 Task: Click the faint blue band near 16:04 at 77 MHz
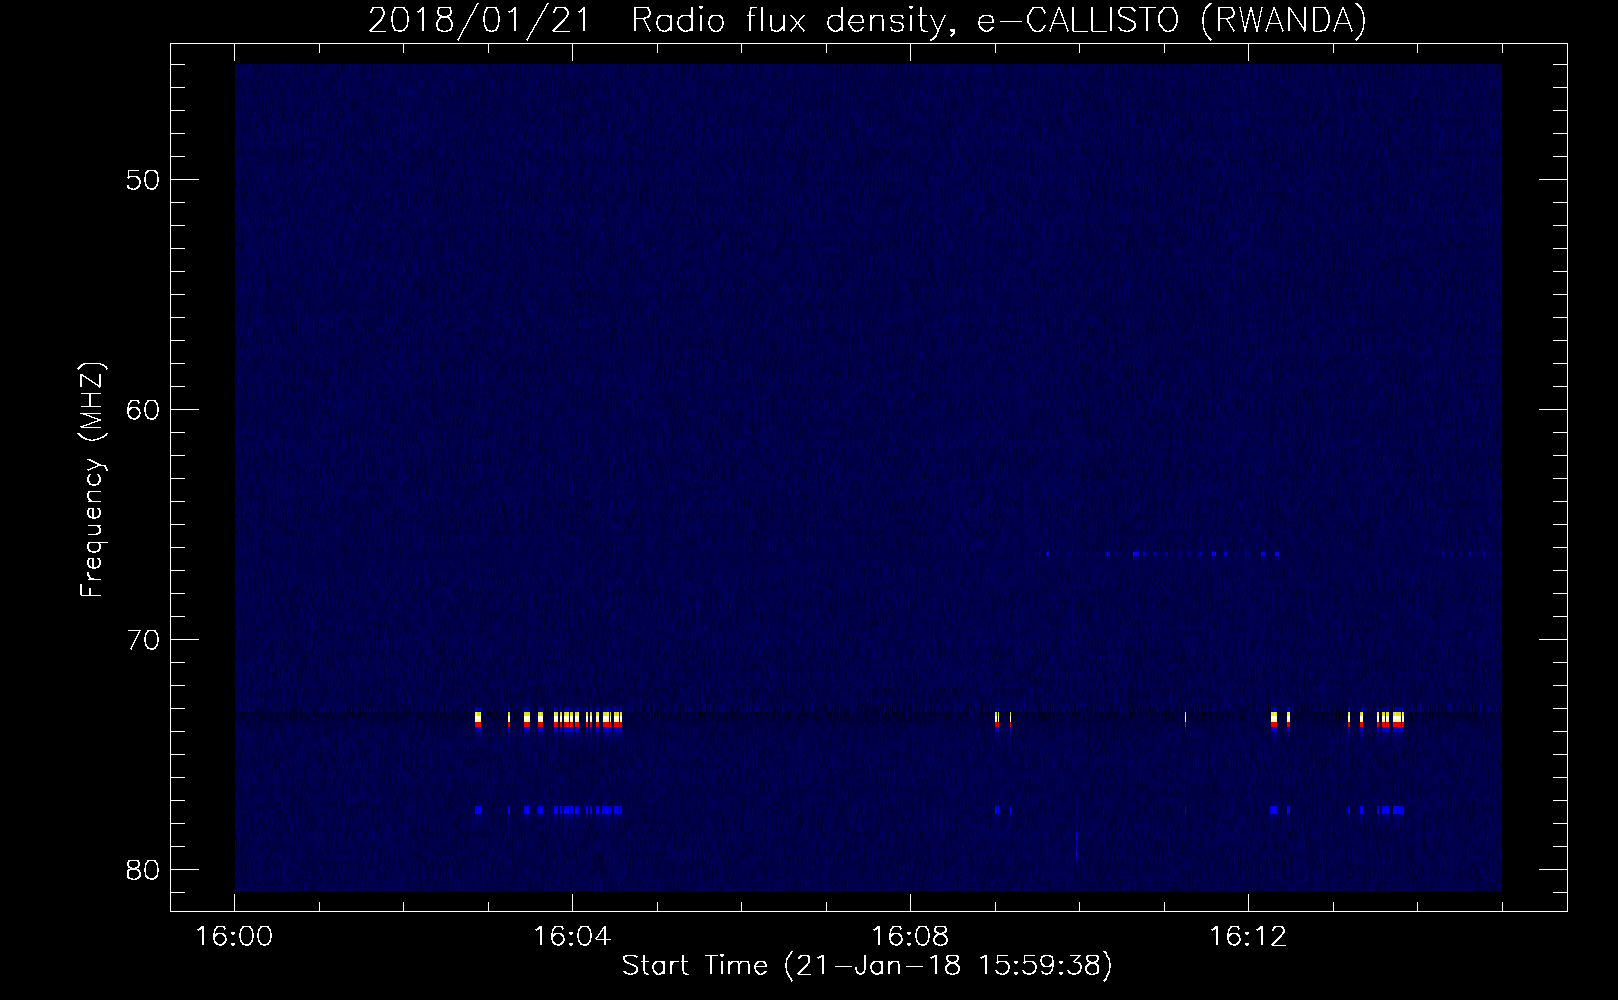[549, 810]
